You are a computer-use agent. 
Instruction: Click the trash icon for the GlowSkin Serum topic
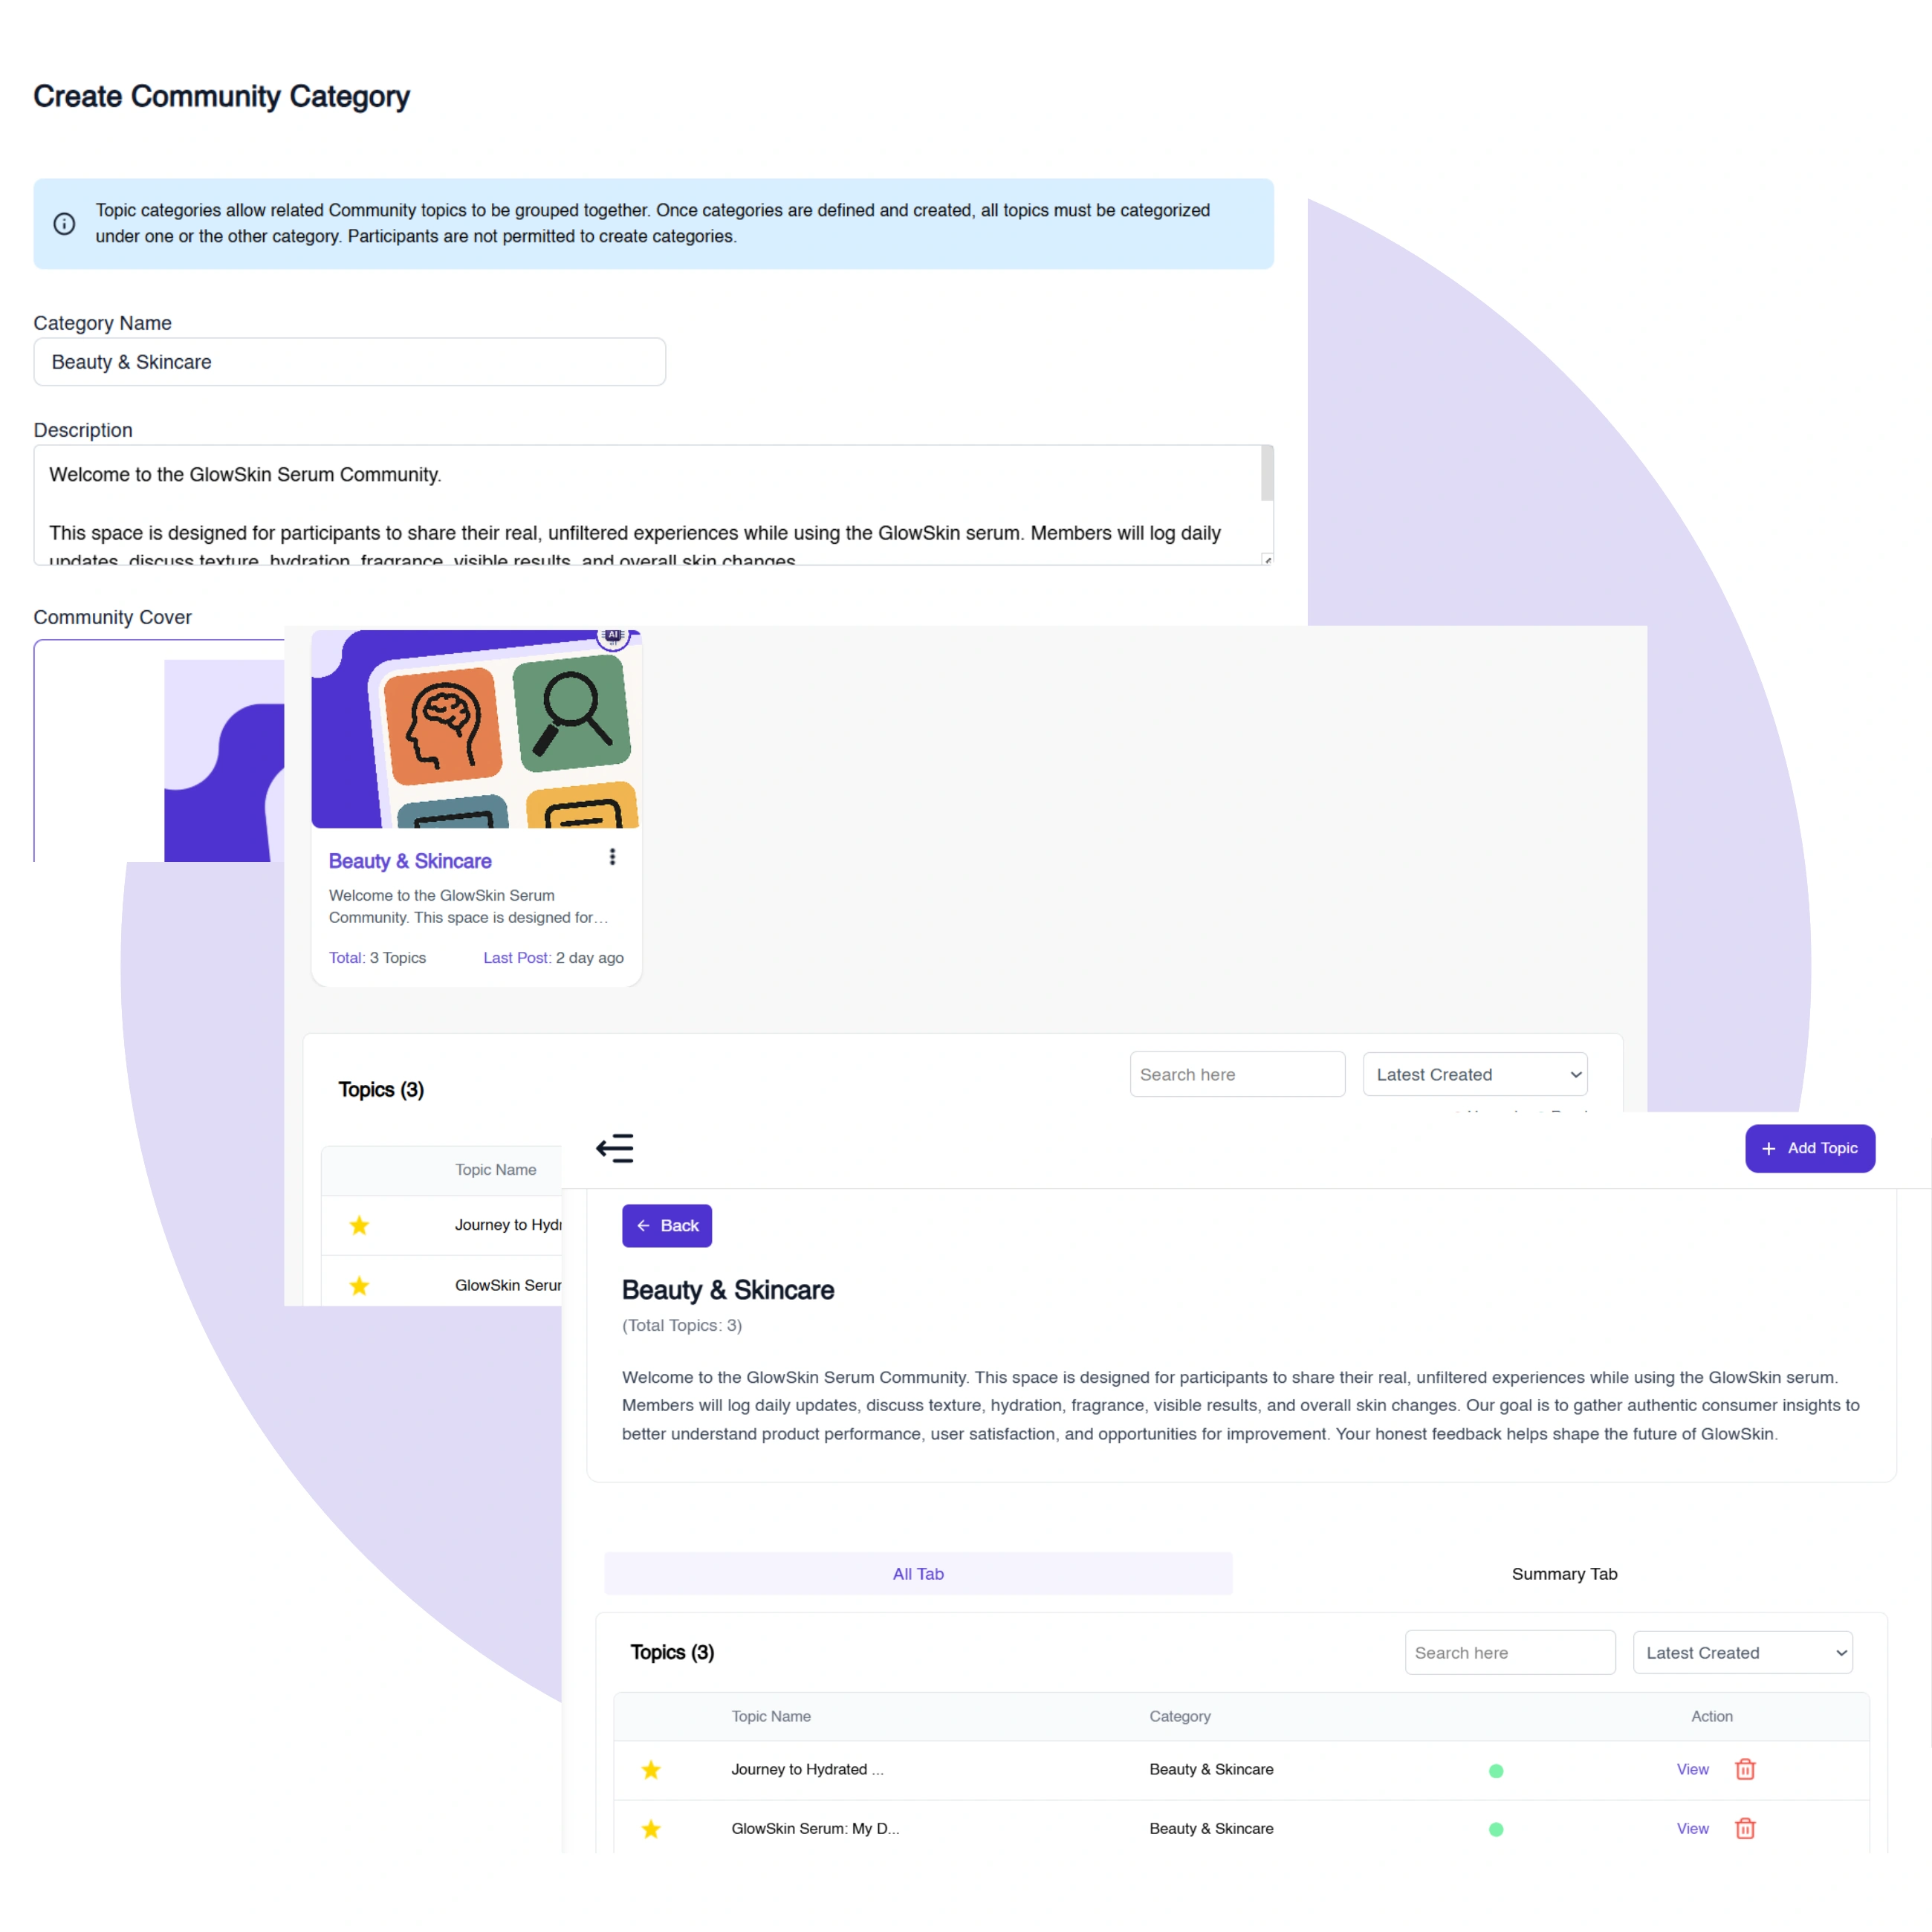(x=1745, y=1829)
